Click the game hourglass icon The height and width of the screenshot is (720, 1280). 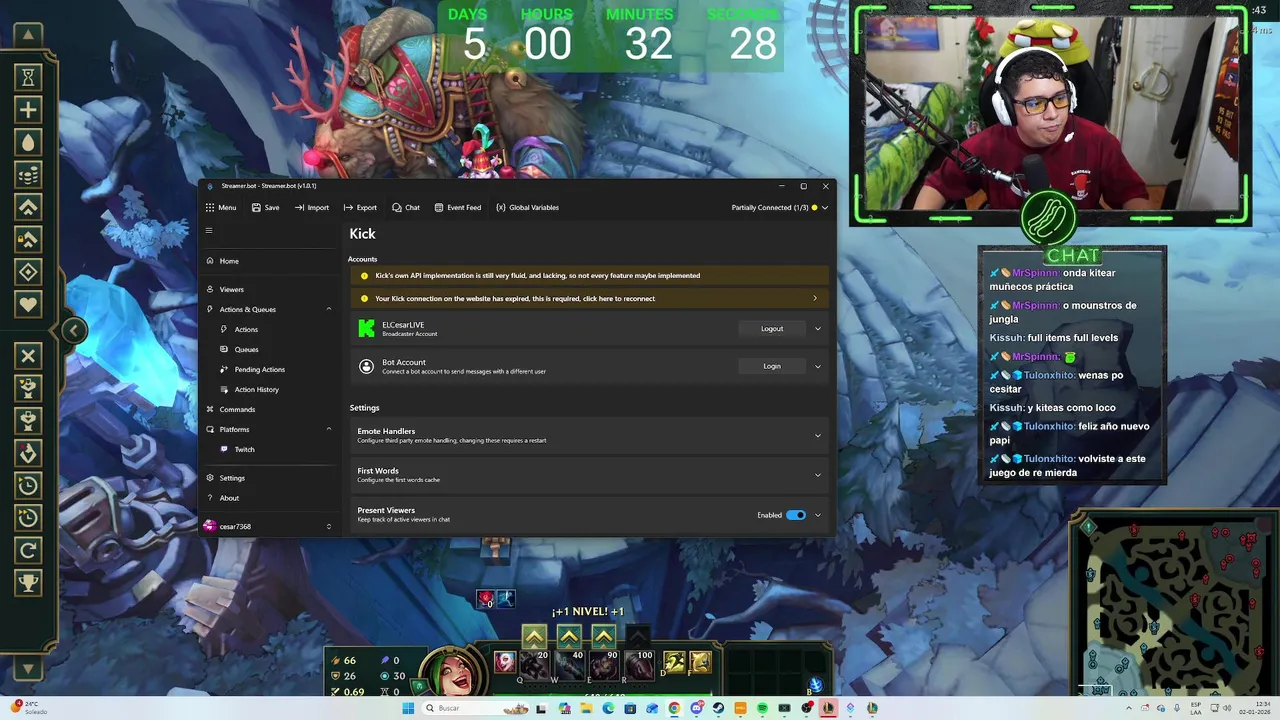click(28, 77)
